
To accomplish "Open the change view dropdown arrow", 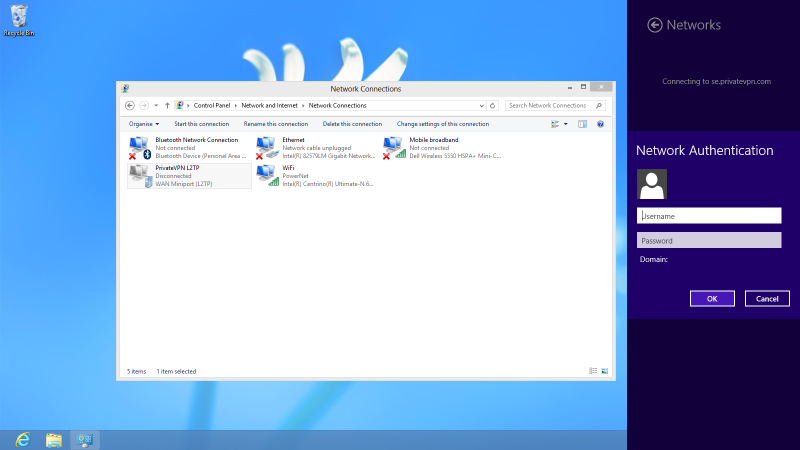I will 566,124.
